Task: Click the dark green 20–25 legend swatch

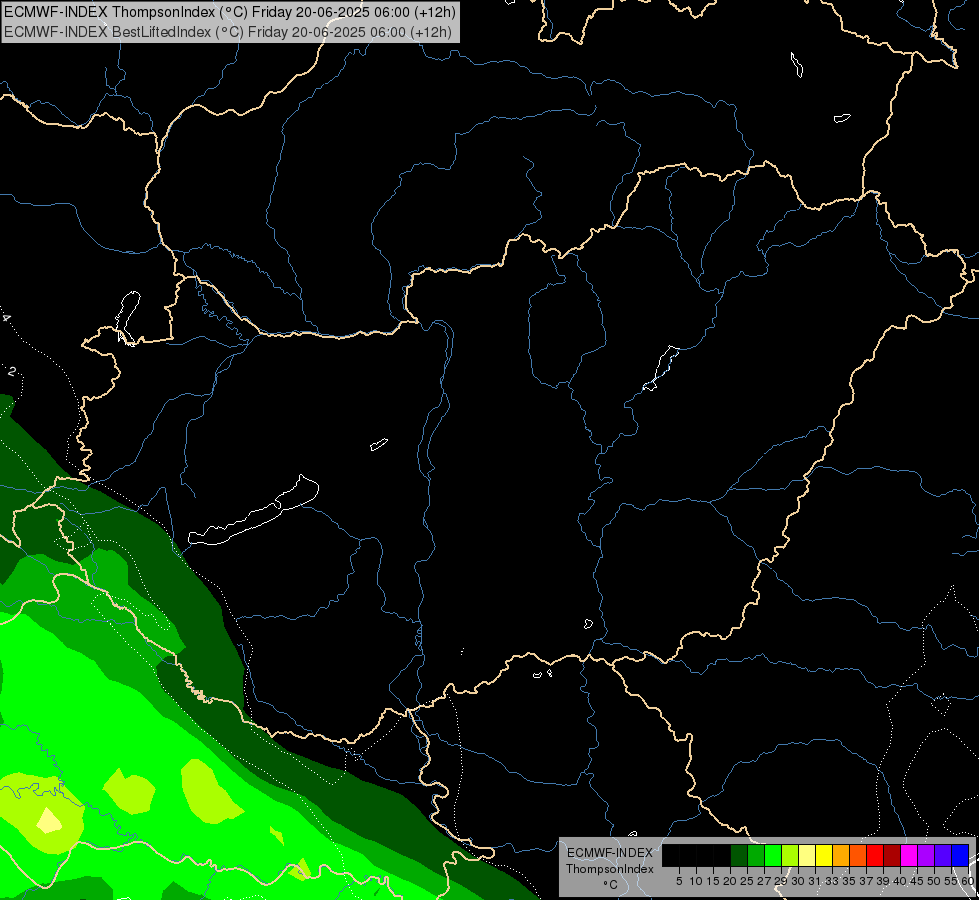Action: (739, 855)
